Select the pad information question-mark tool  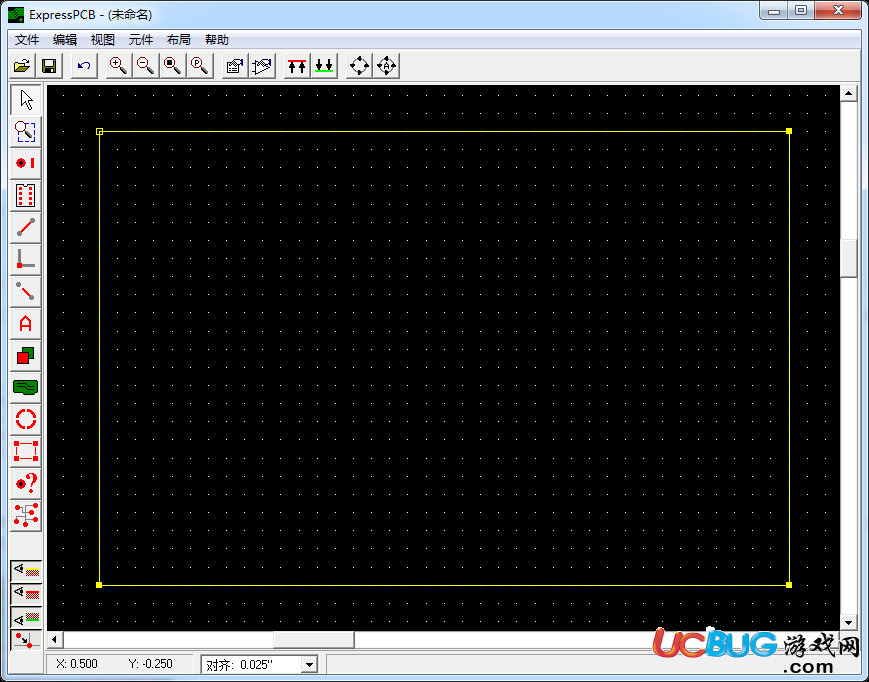click(25, 484)
